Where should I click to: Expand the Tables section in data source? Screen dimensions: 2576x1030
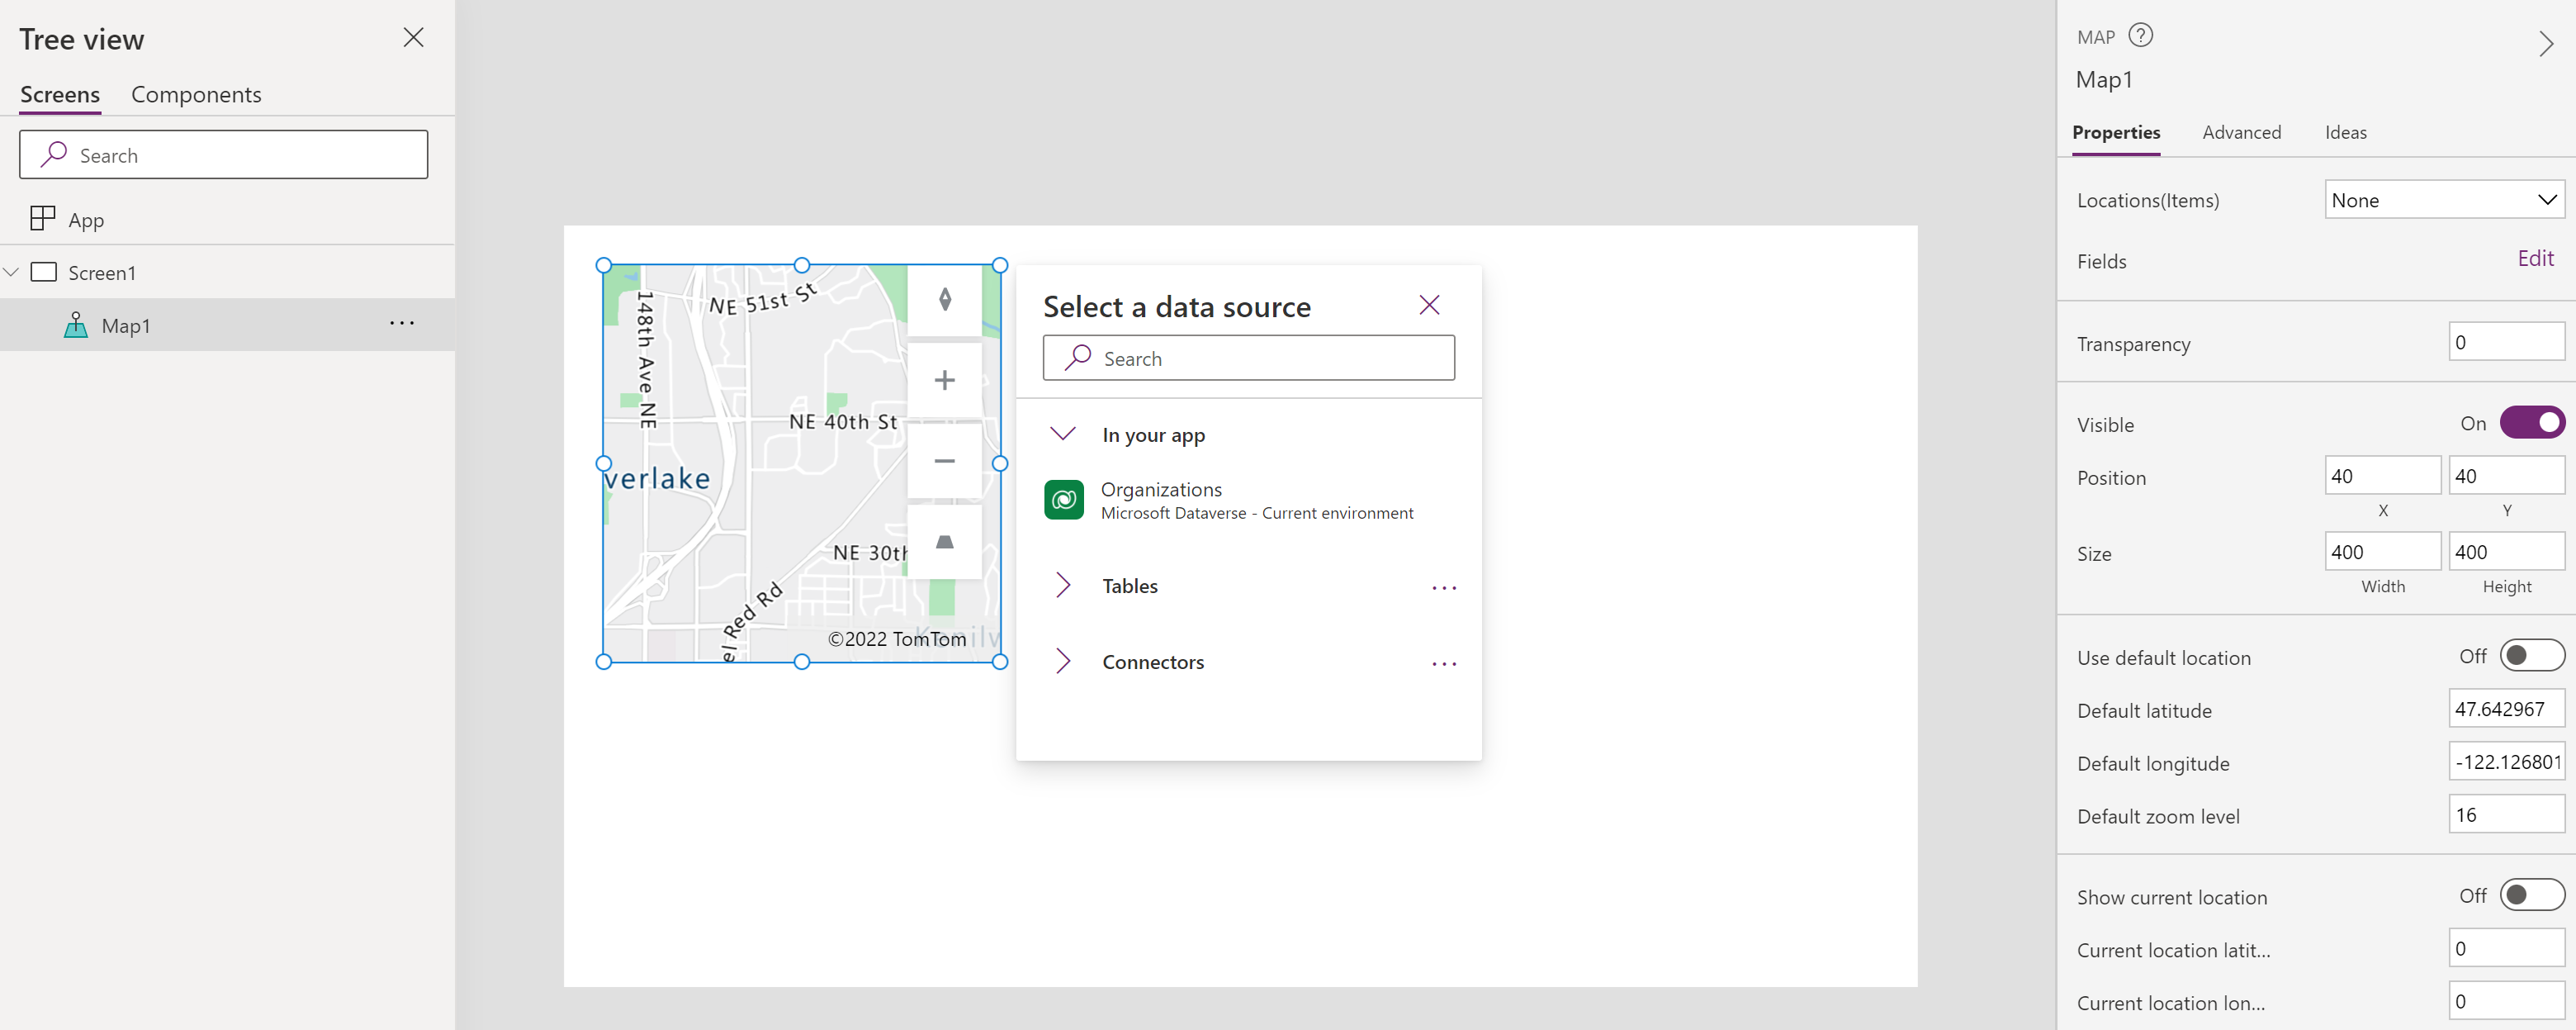(1064, 585)
